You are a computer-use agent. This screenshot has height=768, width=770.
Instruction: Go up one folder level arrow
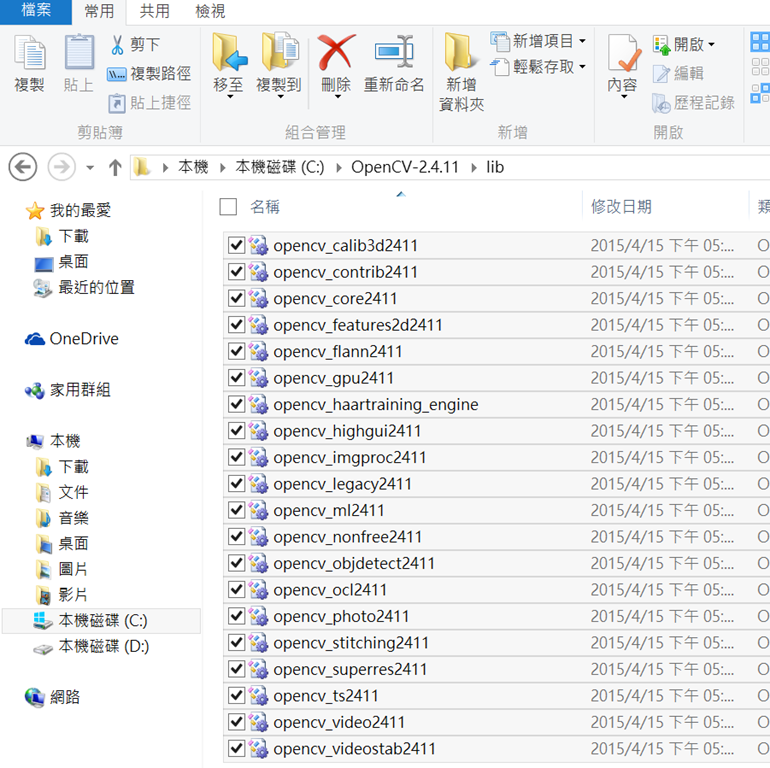pos(115,167)
